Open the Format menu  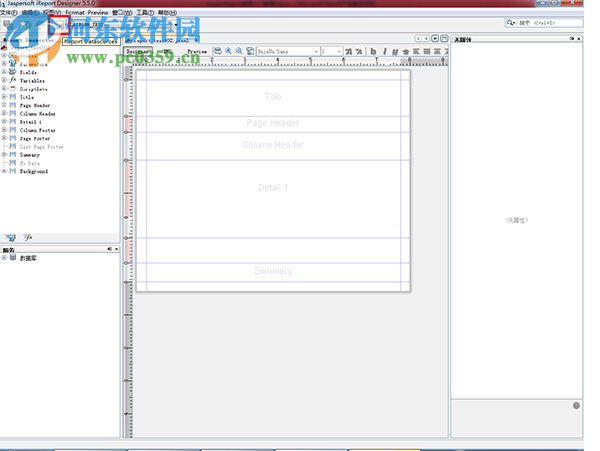click(x=75, y=12)
